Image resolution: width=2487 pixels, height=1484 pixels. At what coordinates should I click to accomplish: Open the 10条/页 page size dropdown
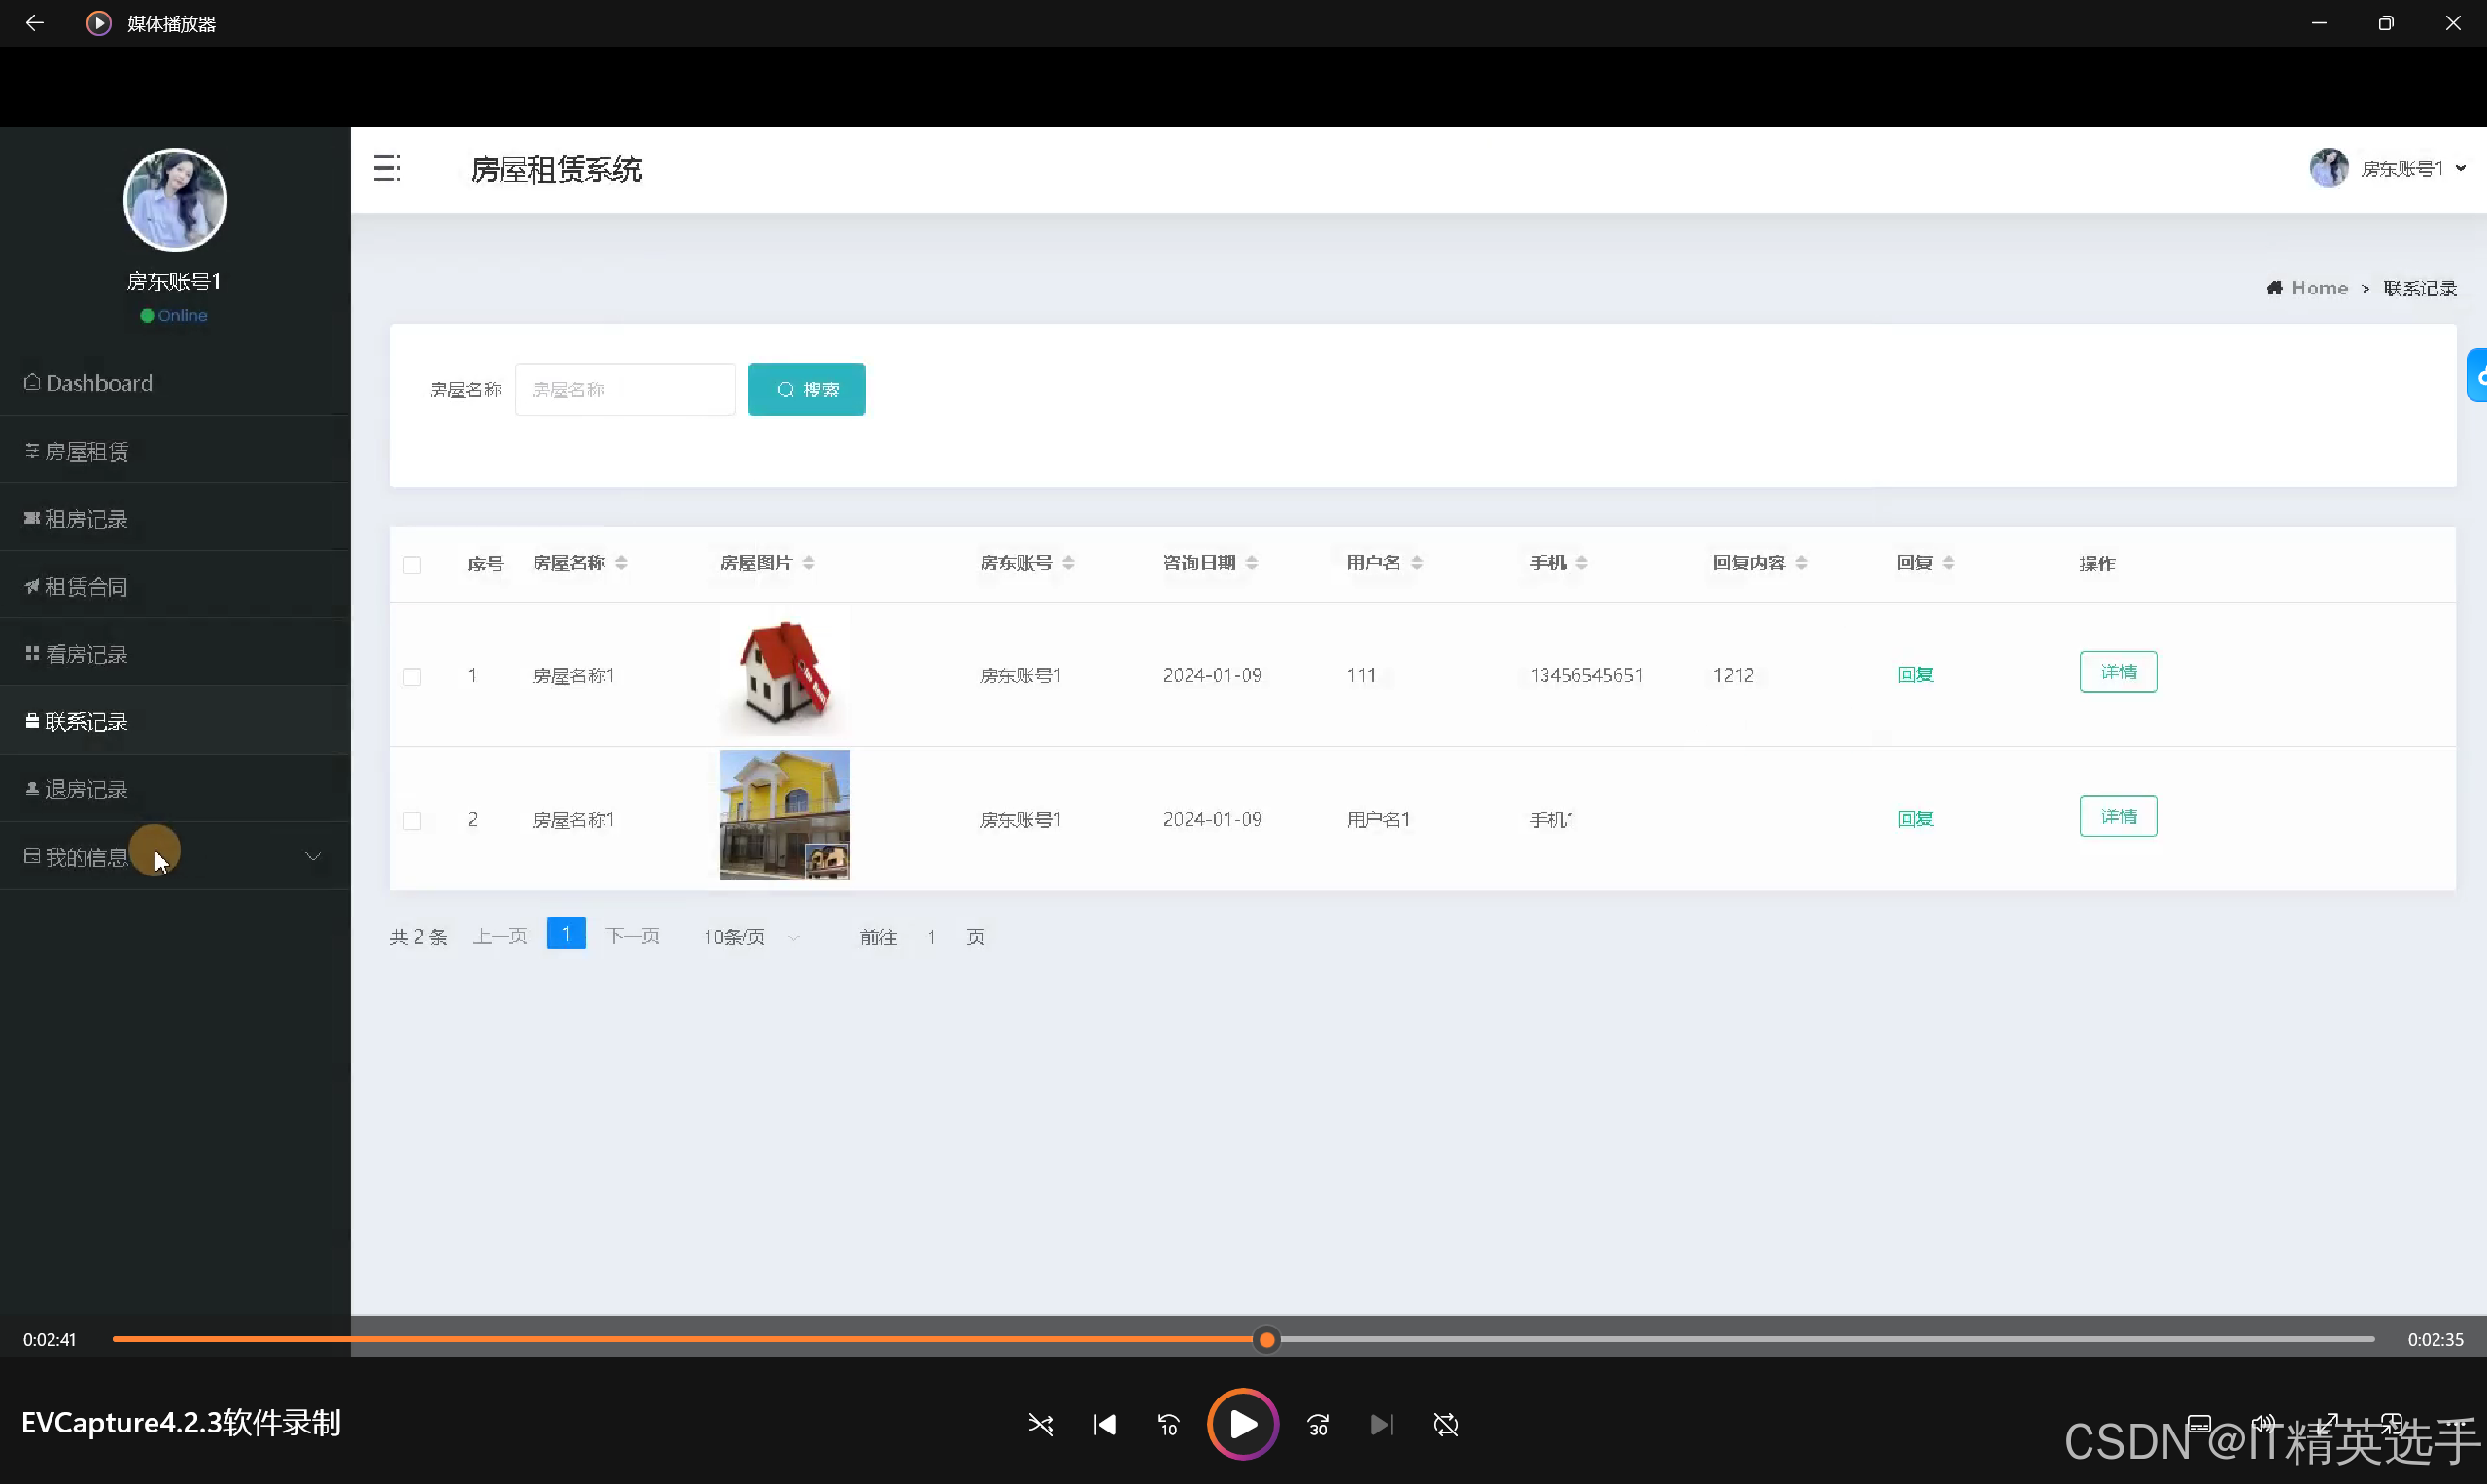pyautogui.click(x=751, y=937)
